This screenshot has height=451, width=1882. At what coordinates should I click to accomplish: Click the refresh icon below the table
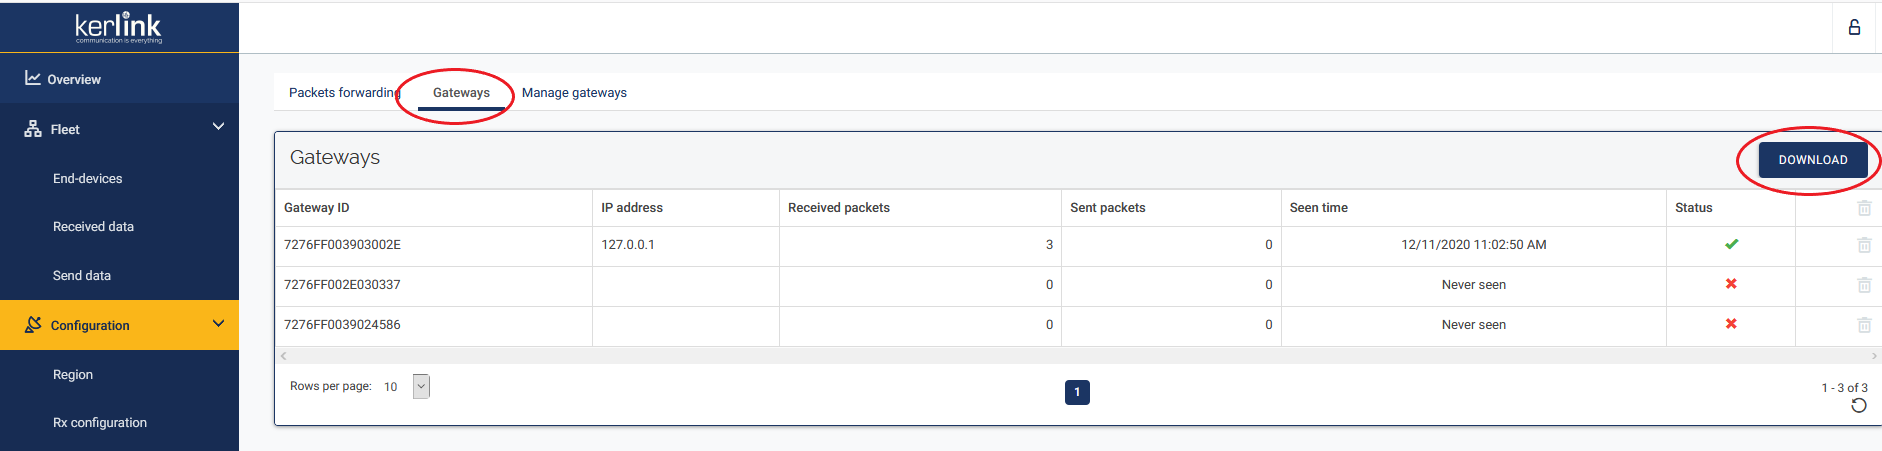coord(1859,405)
